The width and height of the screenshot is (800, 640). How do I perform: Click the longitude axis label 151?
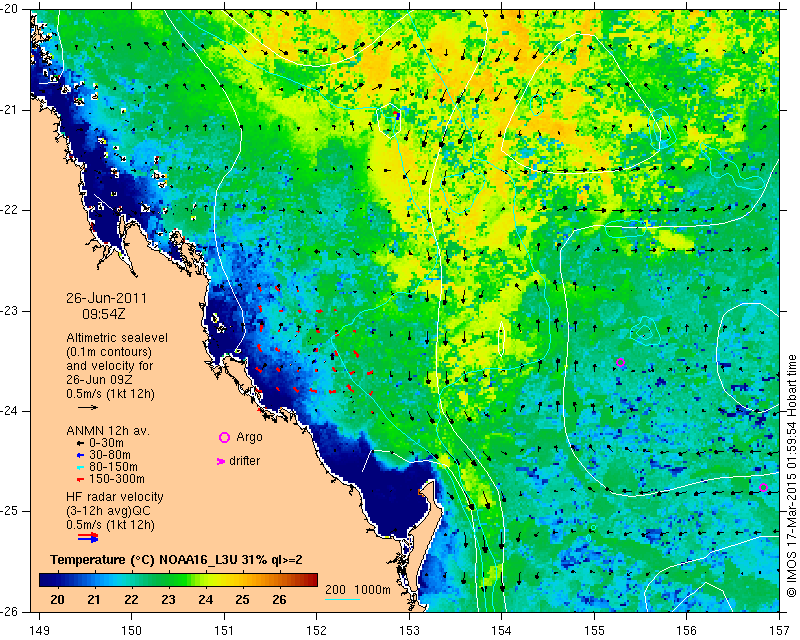coord(224,631)
